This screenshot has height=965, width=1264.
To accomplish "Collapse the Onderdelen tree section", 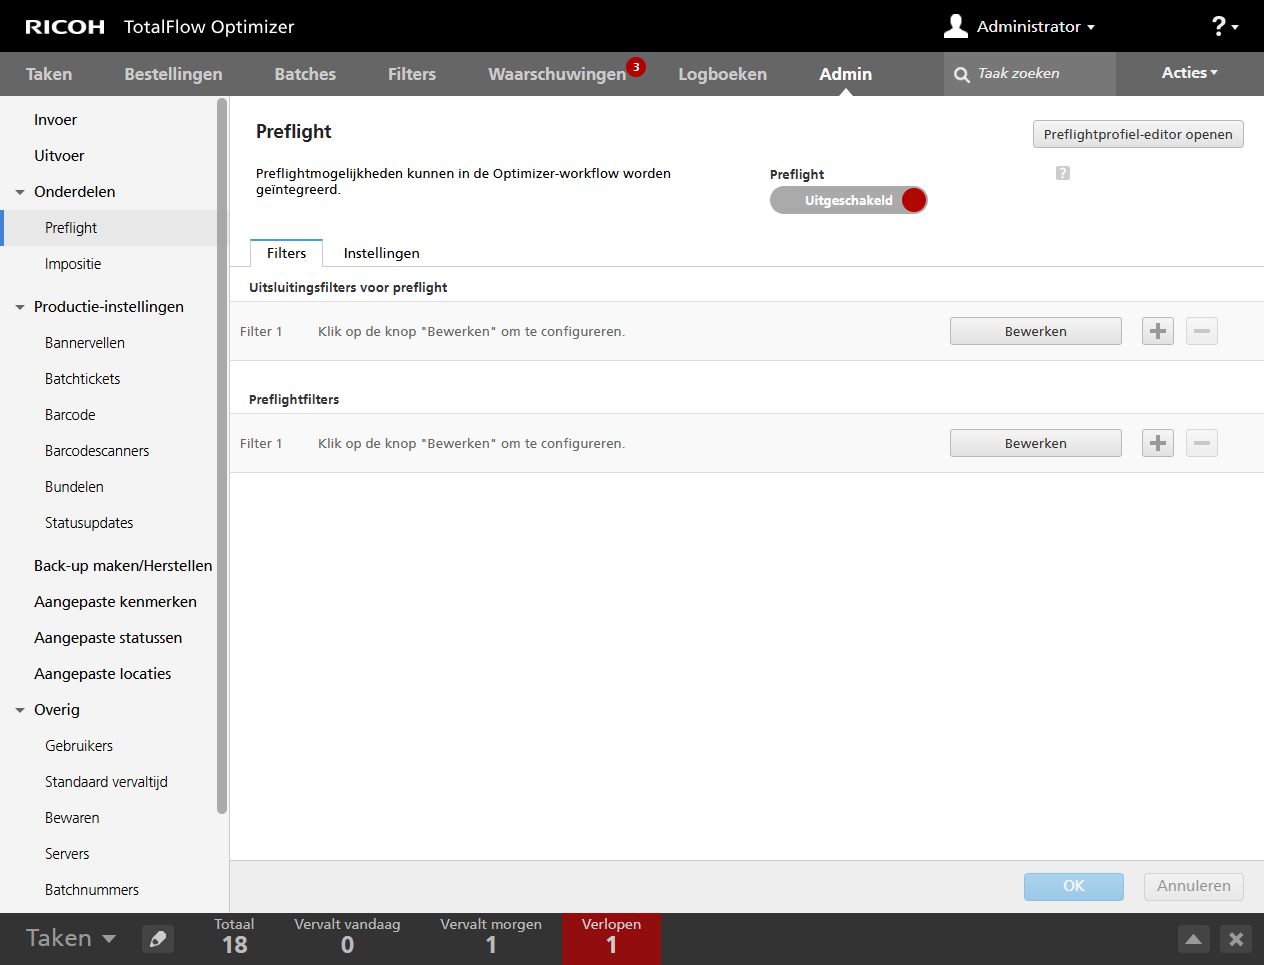I will (20, 192).
